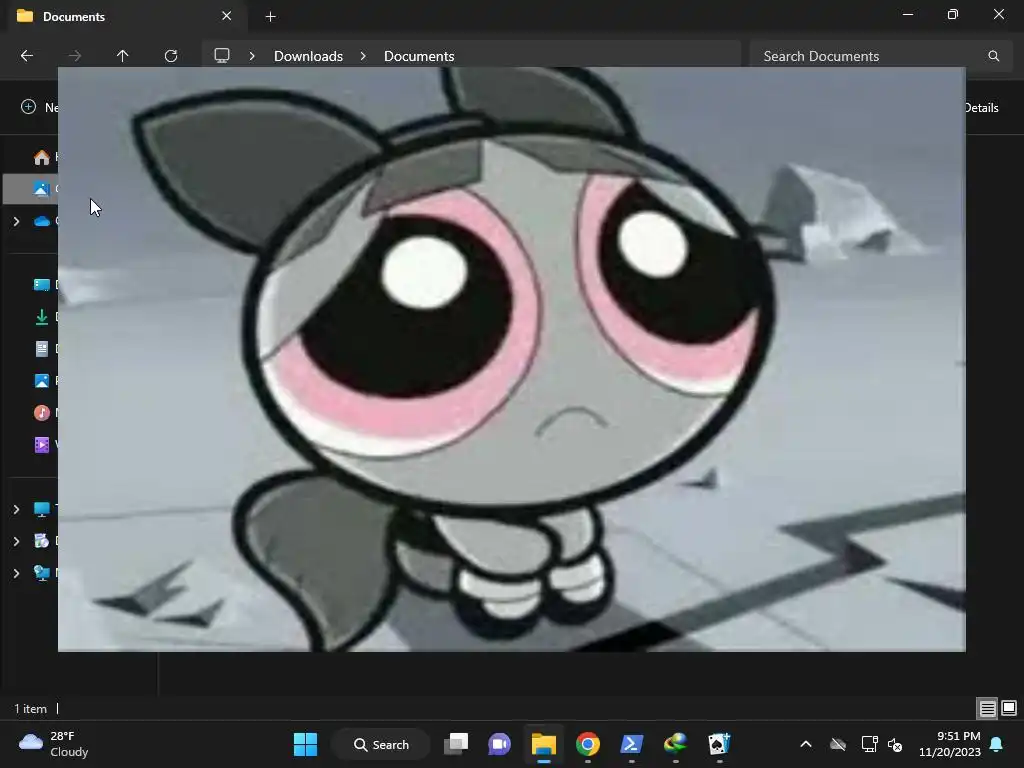
Task: Click the Powerpuff image preview
Action: 511,359
